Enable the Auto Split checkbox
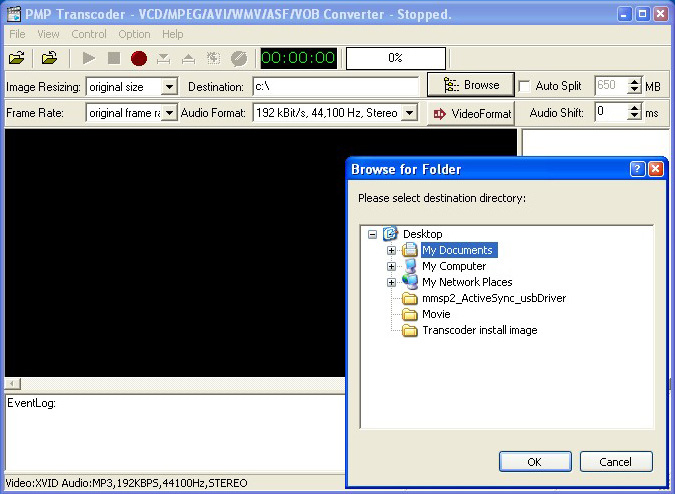 524,86
